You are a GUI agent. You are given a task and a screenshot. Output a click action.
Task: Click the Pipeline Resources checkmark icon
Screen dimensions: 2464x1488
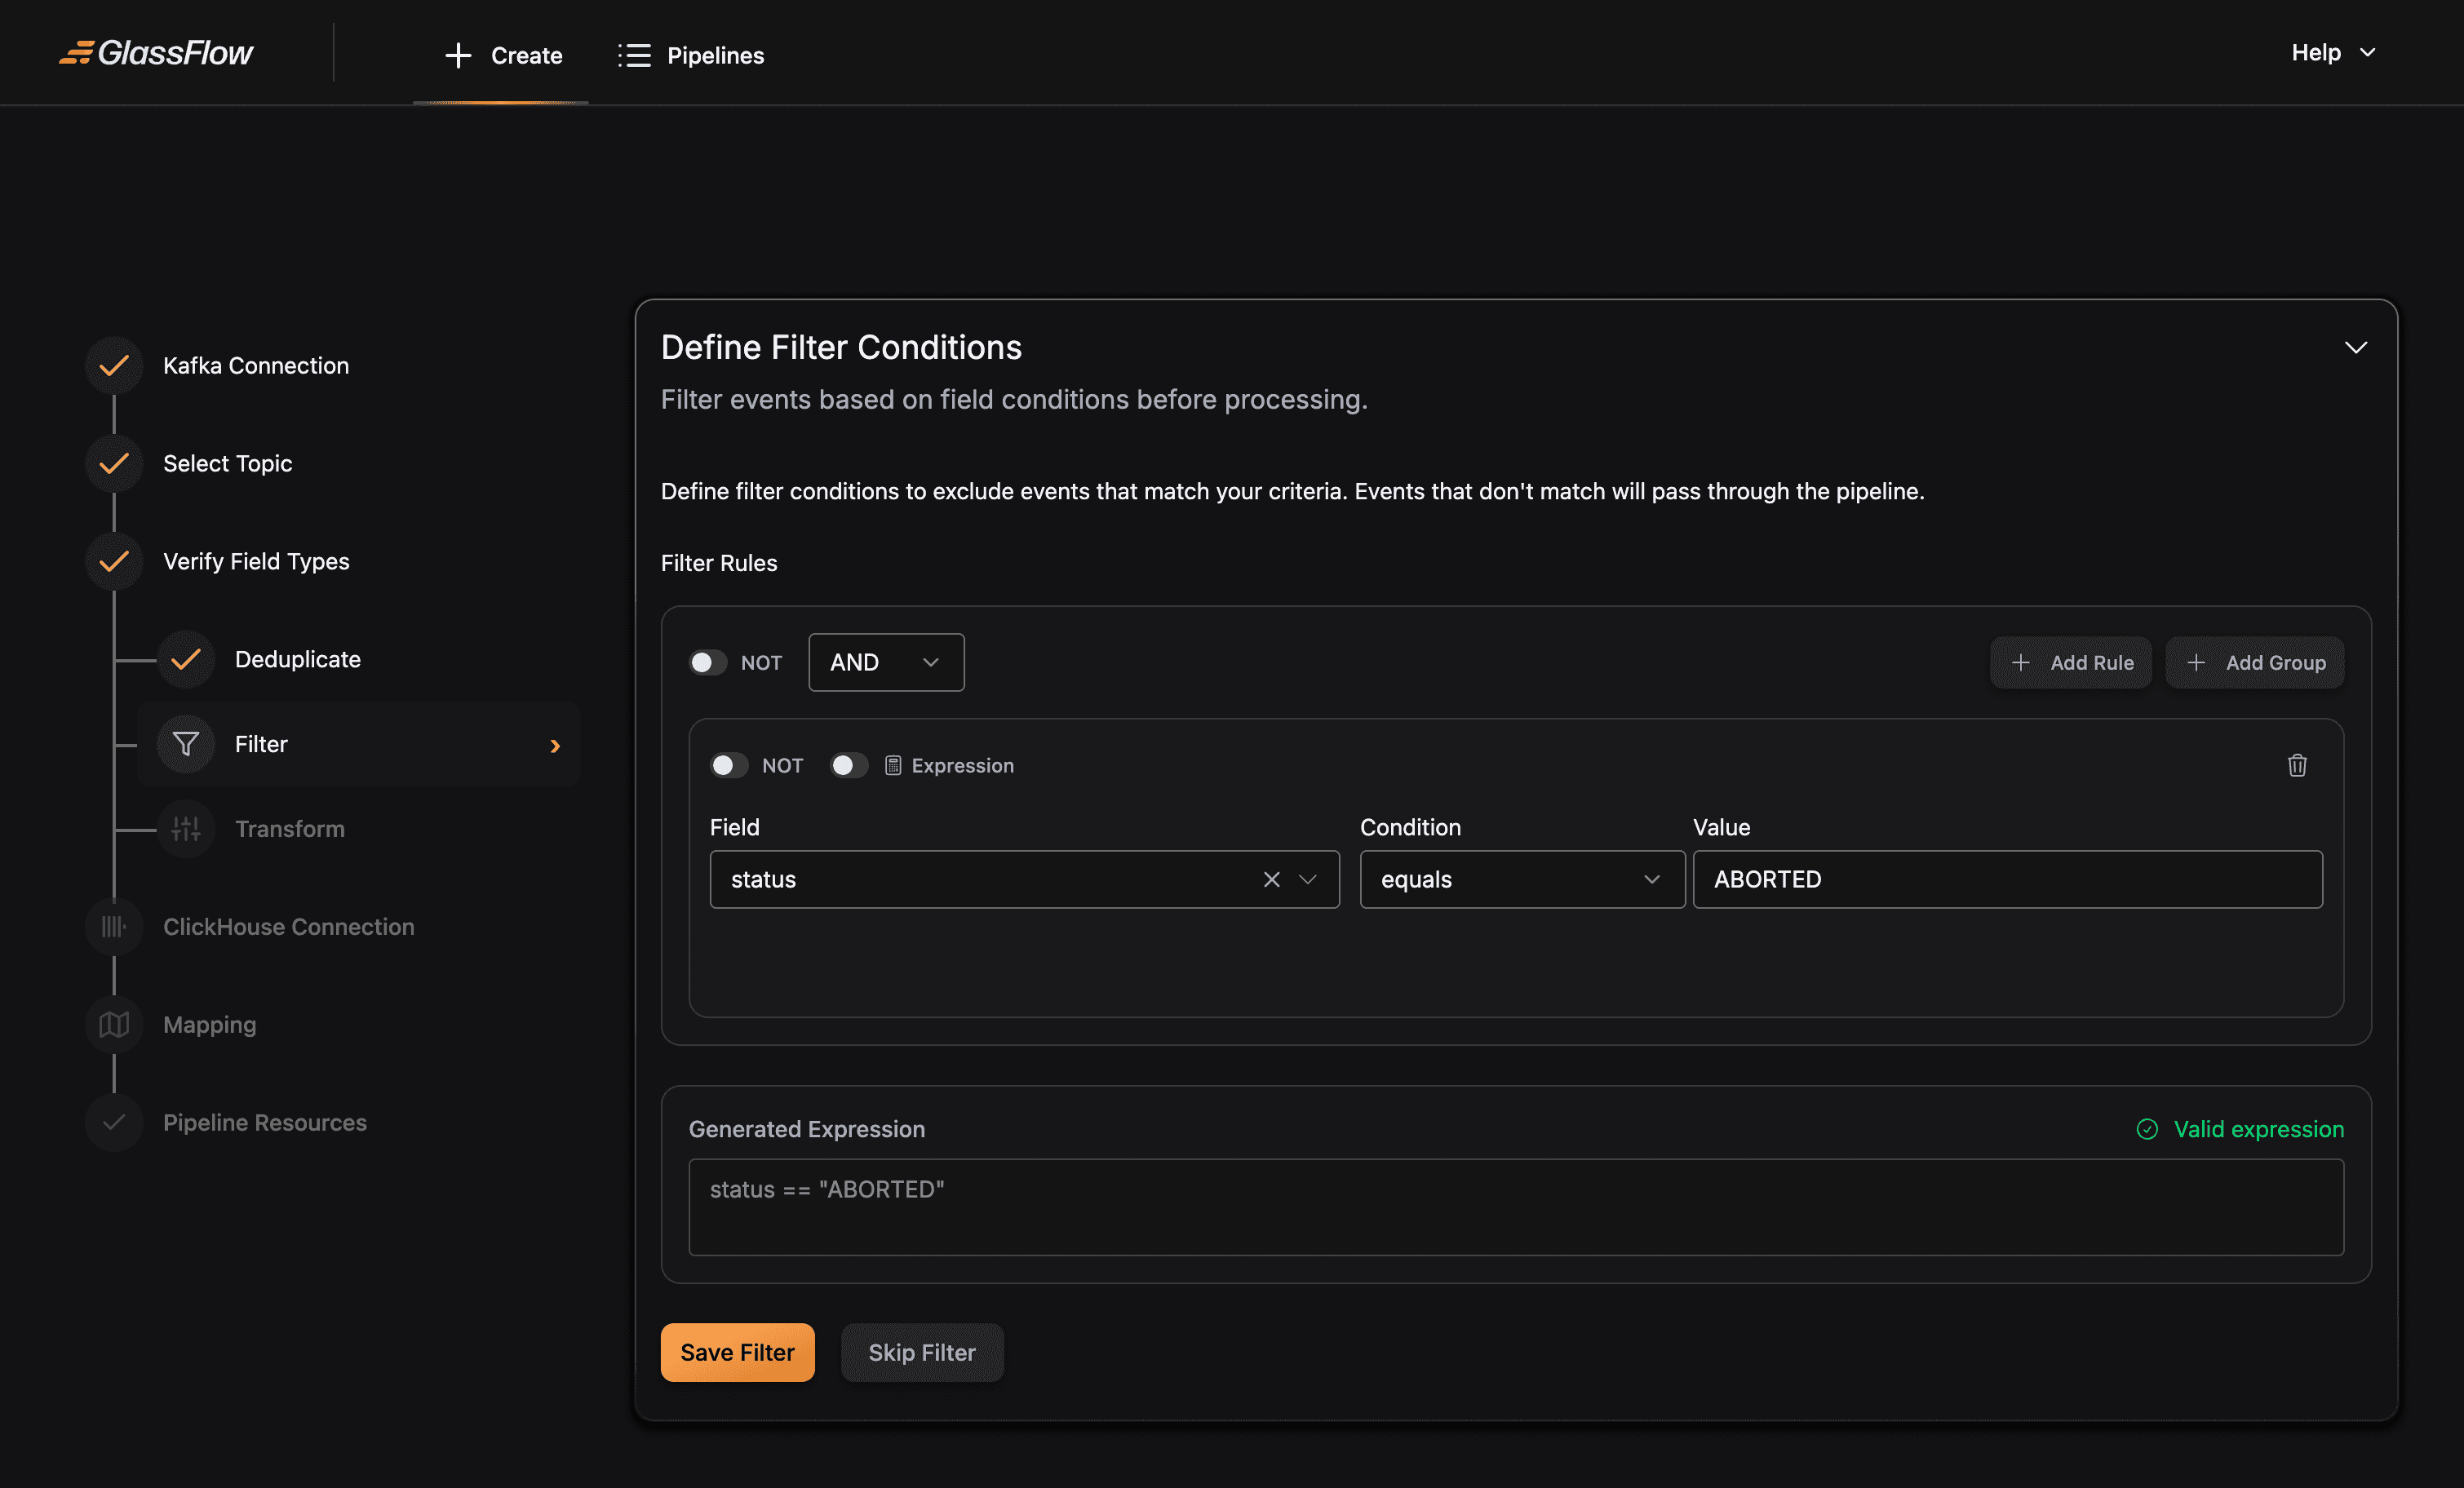click(x=114, y=1122)
